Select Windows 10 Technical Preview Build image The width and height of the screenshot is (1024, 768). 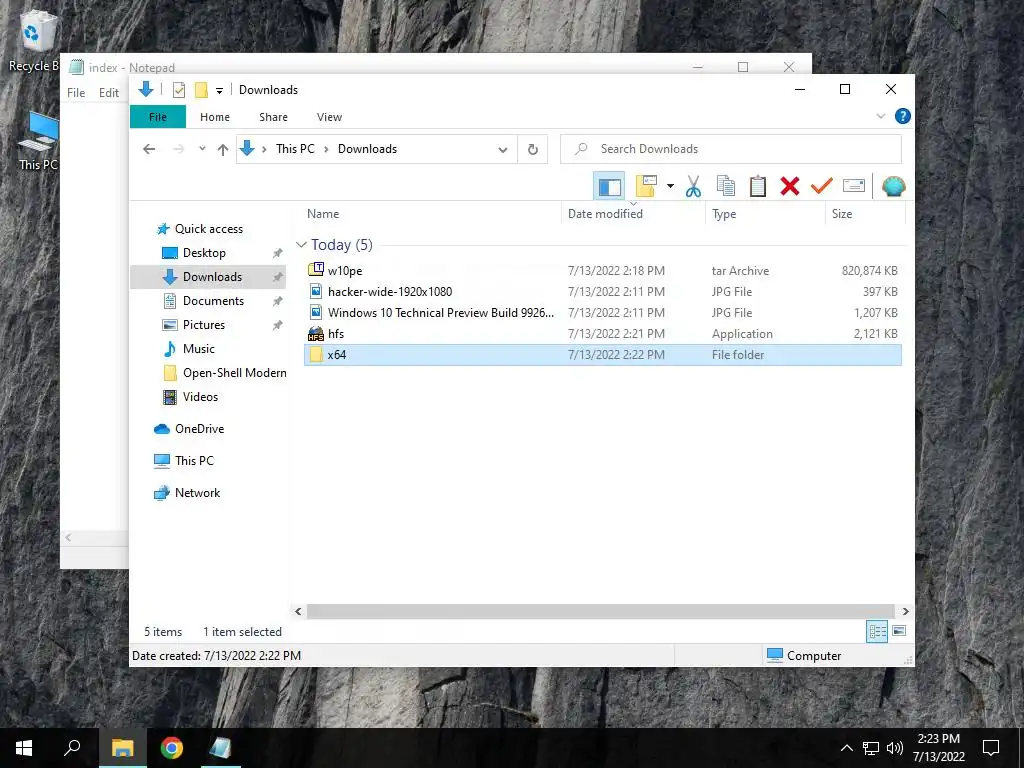pos(602,312)
